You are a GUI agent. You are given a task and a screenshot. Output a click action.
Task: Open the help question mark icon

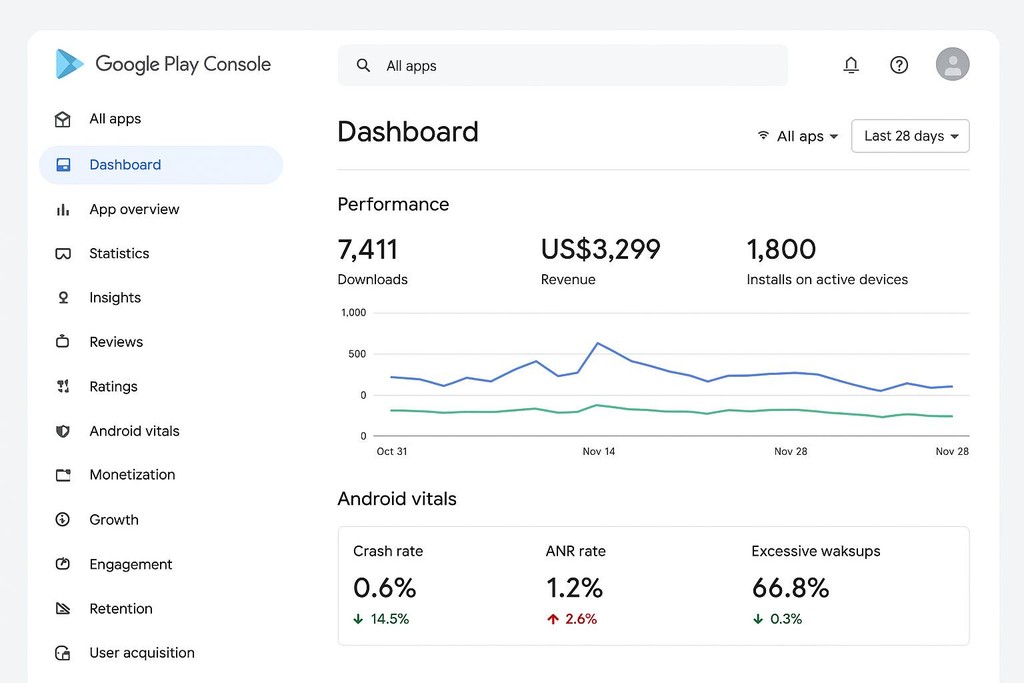(x=899, y=65)
